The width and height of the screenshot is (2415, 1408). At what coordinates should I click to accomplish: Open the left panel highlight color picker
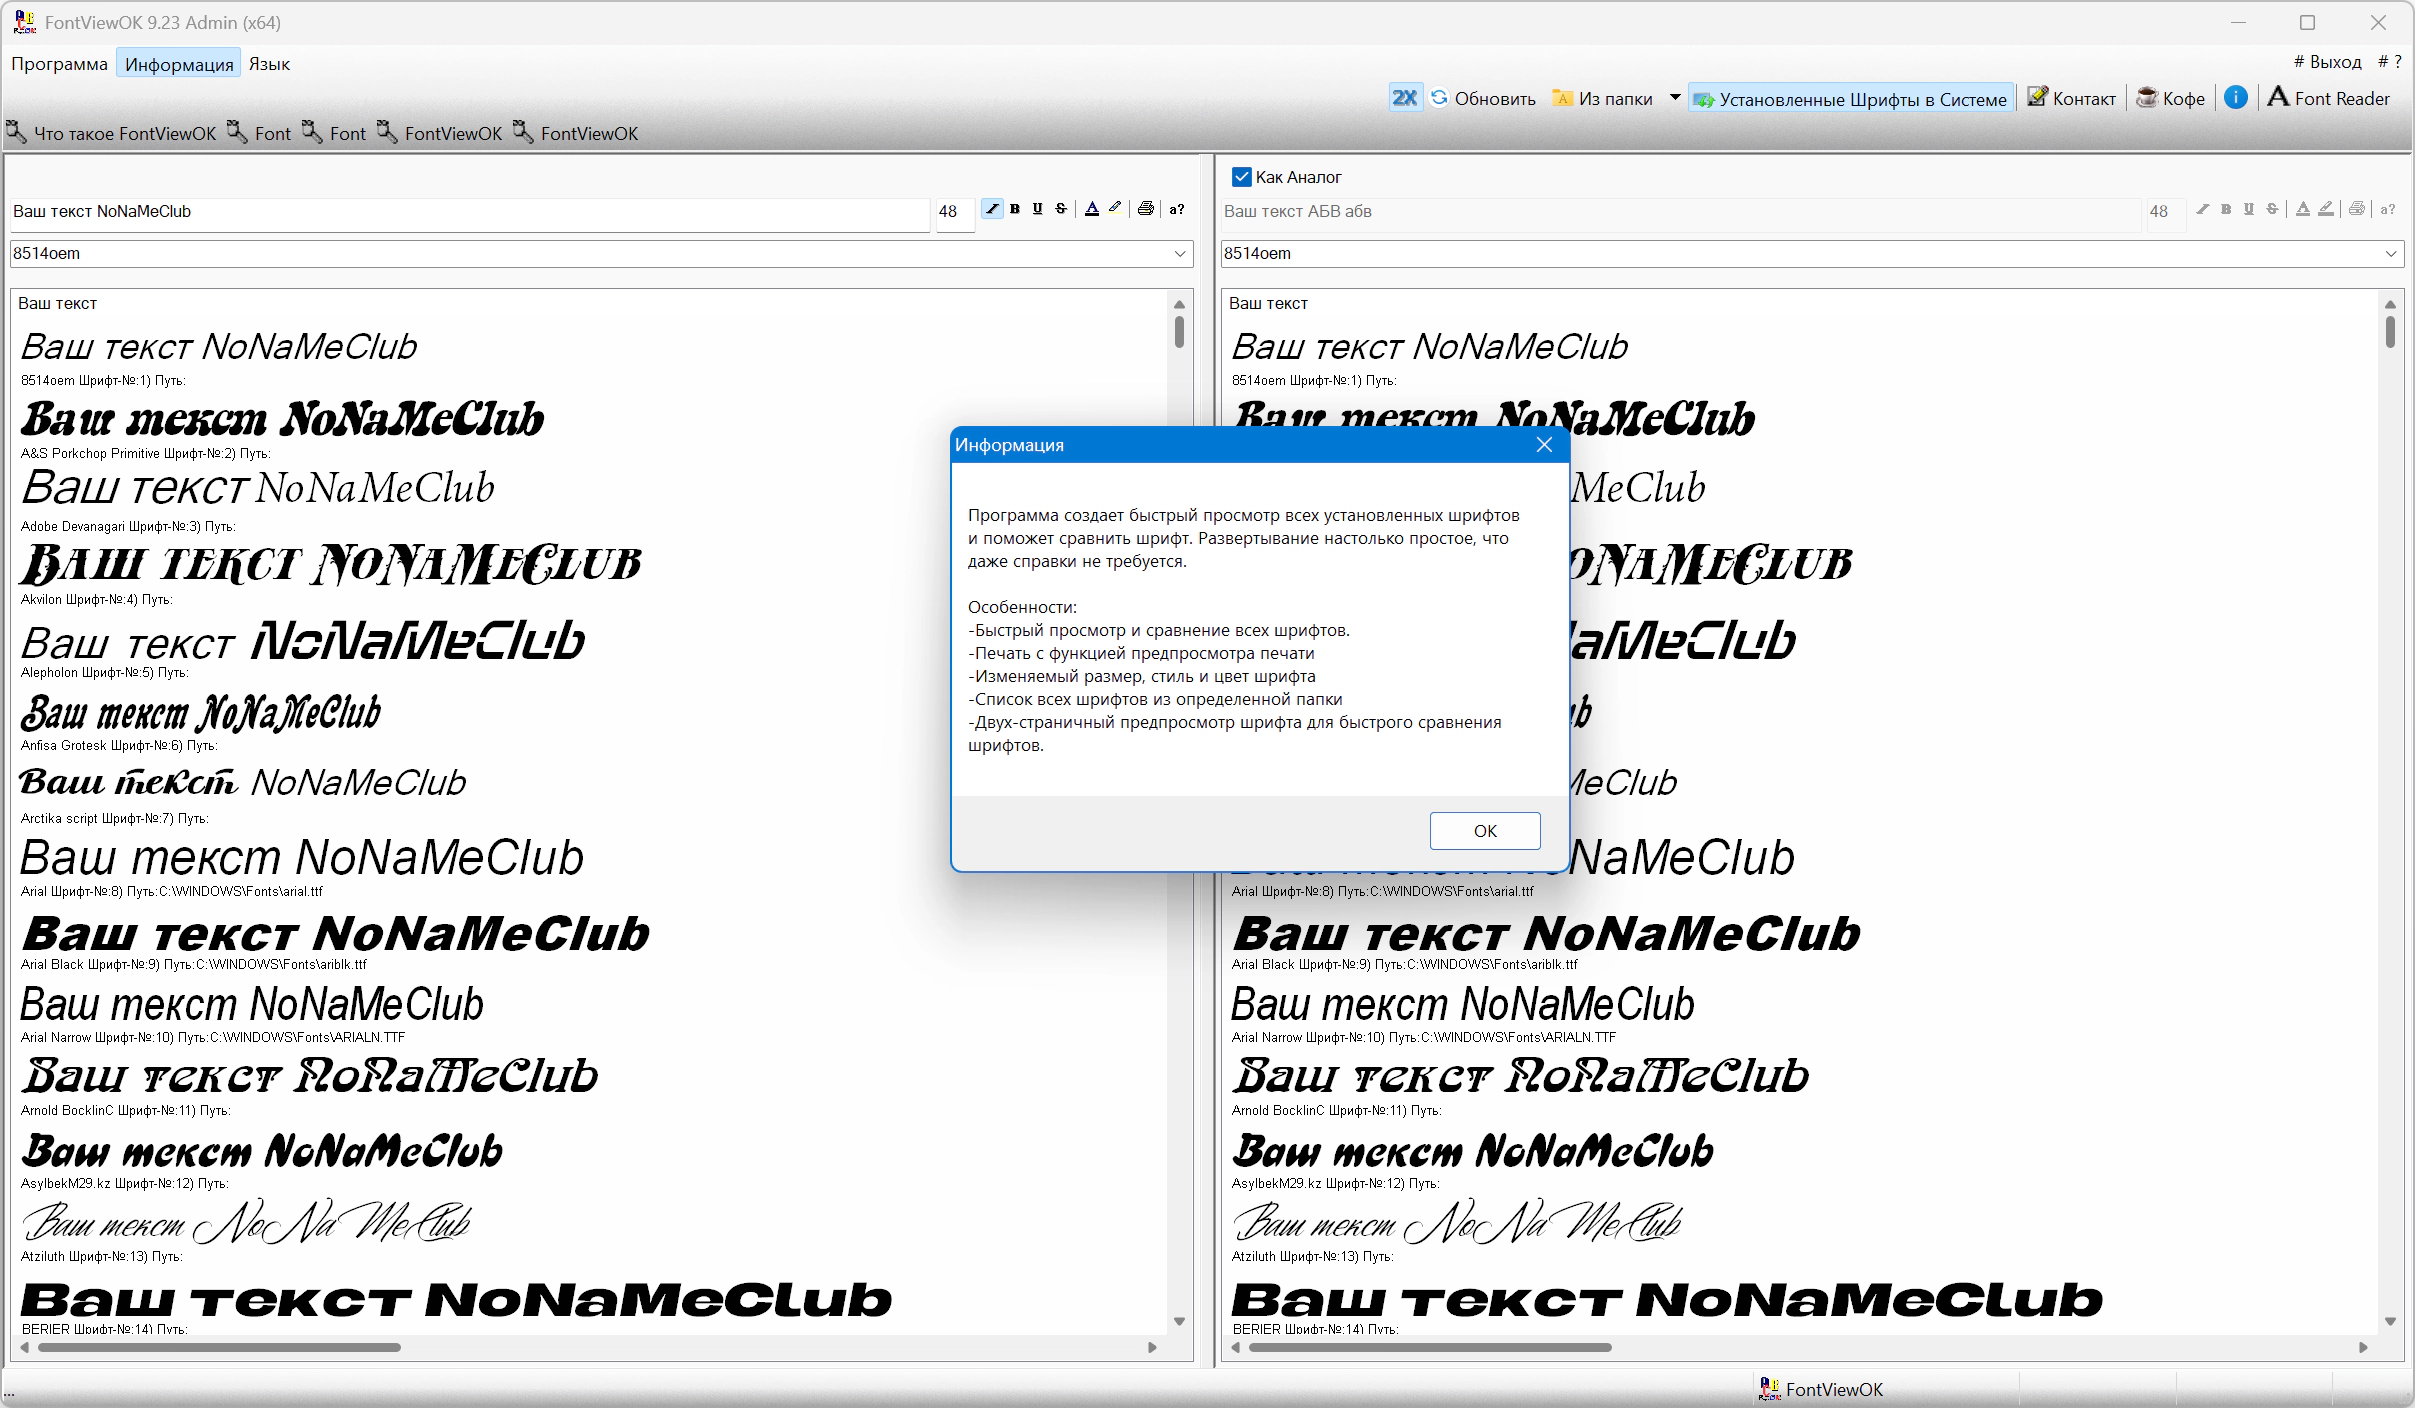pyautogui.click(x=1116, y=209)
